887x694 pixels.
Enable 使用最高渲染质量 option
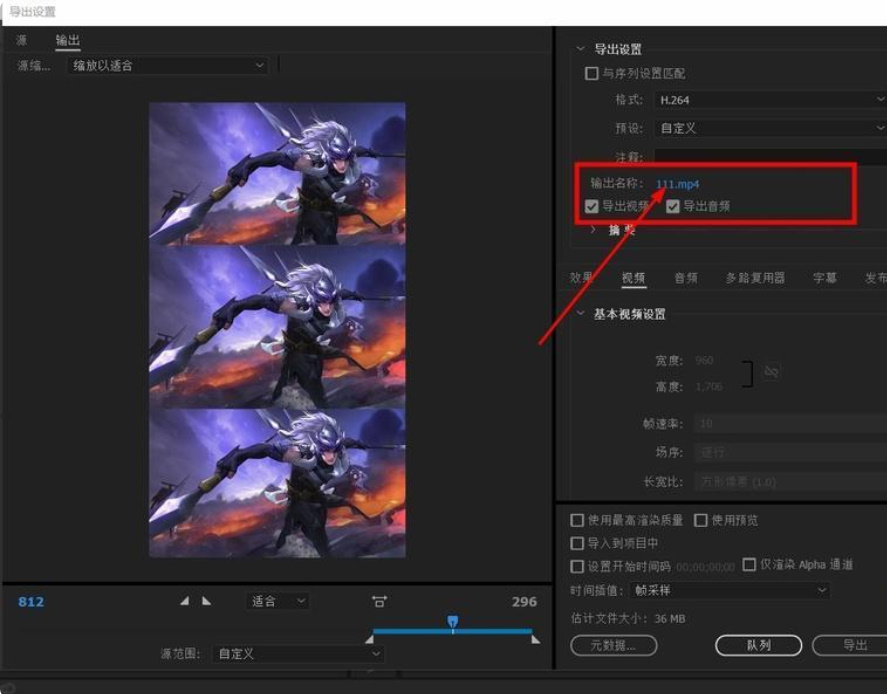[x=577, y=520]
